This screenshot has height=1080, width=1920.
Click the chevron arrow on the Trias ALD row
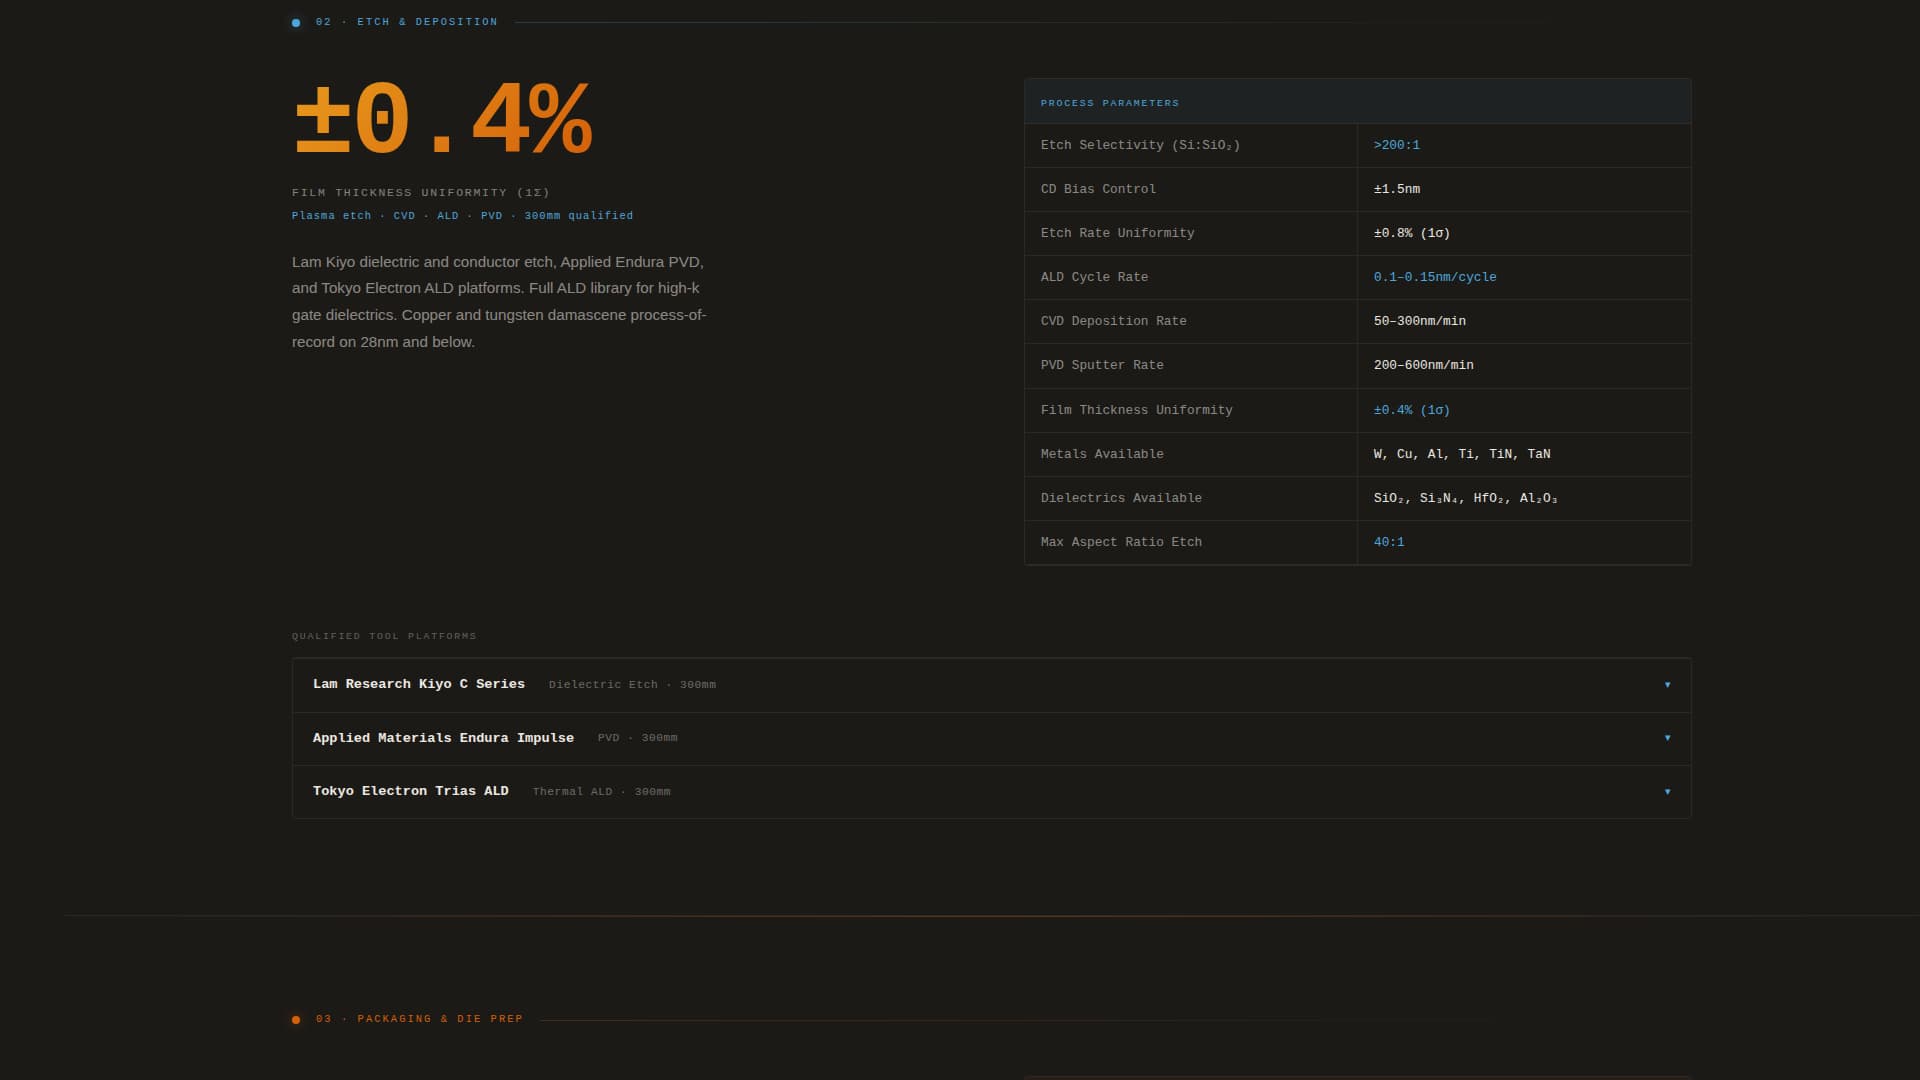[x=1667, y=791]
